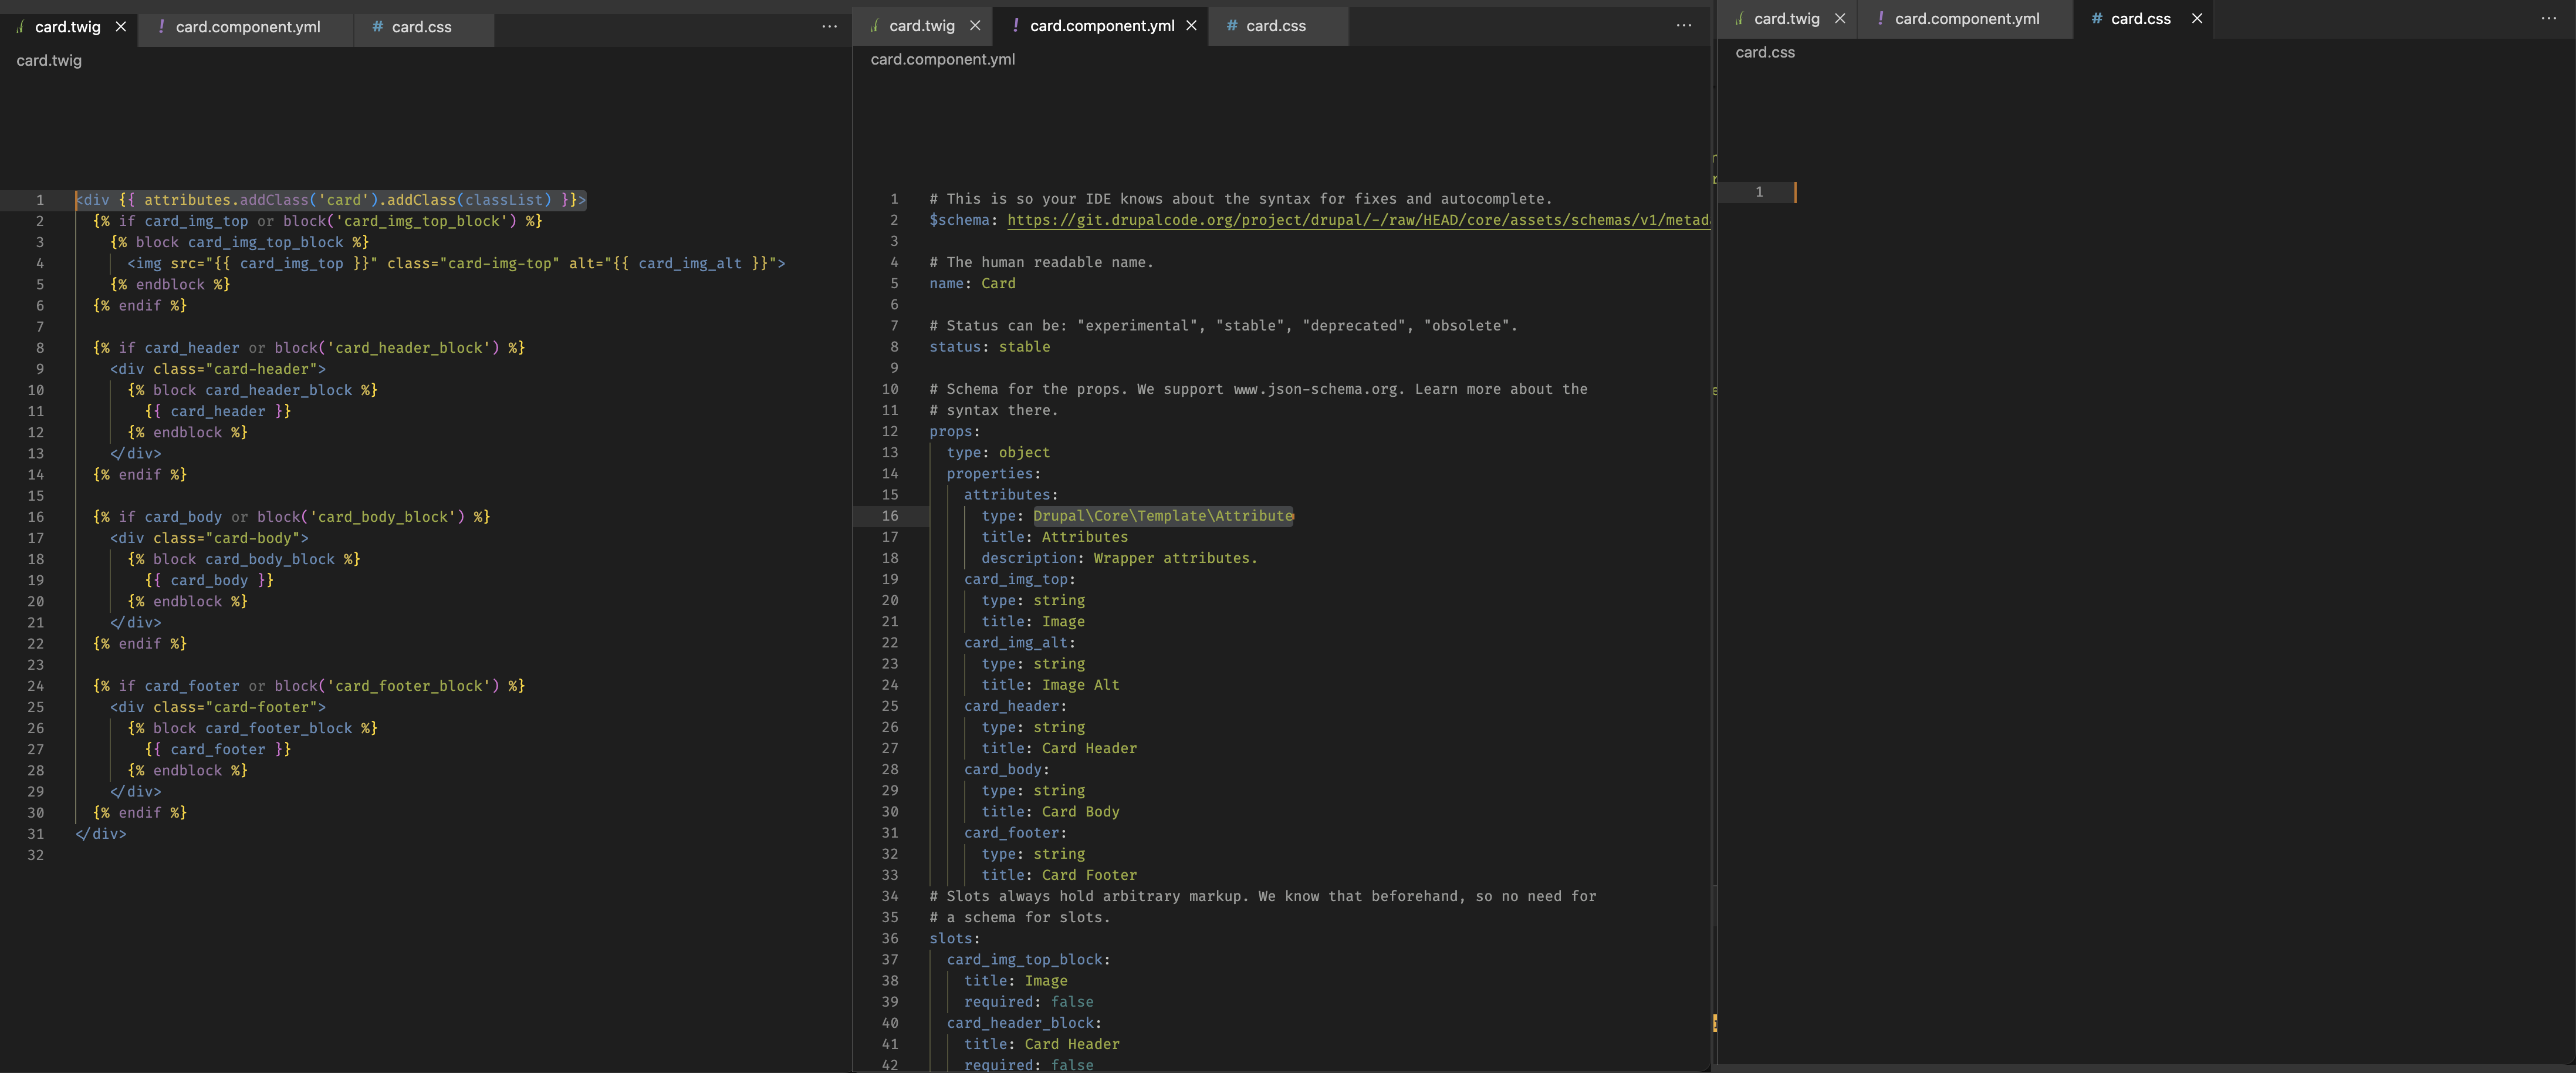Viewport: 2576px width, 1073px height.
Task: Open More Actions menu in right editor group
Action: 2548,19
